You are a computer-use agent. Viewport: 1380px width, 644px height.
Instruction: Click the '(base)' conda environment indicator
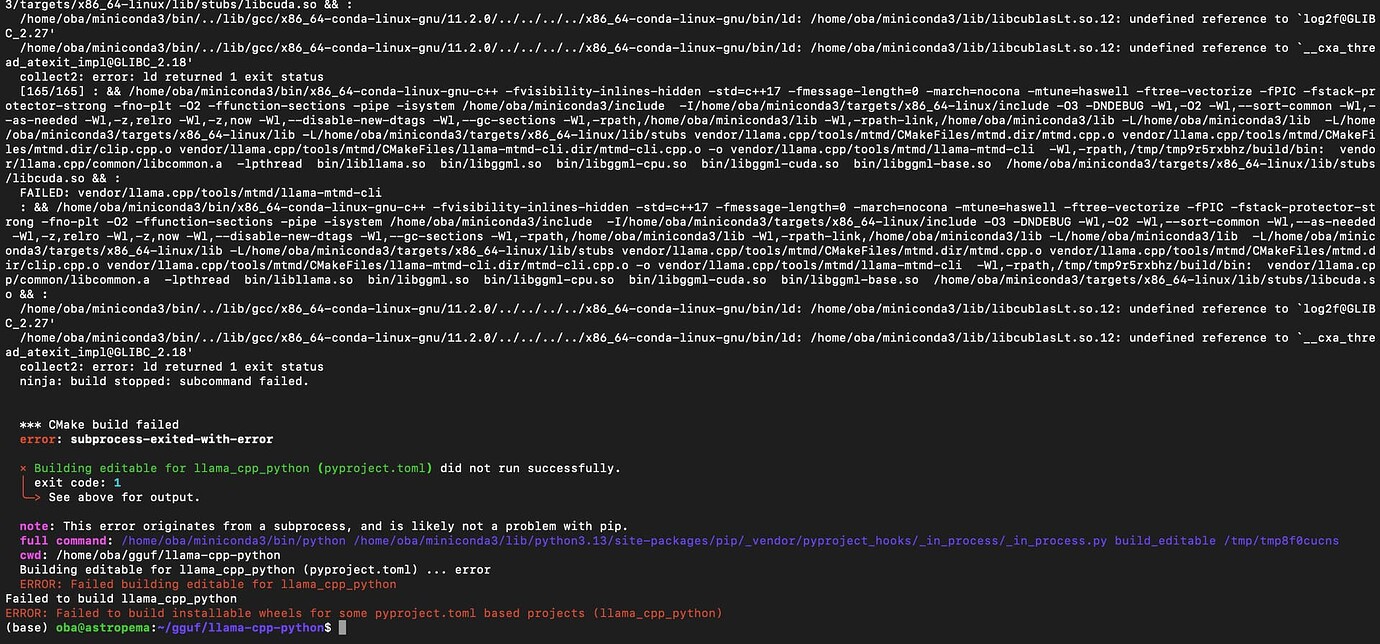pyautogui.click(x=23, y=627)
